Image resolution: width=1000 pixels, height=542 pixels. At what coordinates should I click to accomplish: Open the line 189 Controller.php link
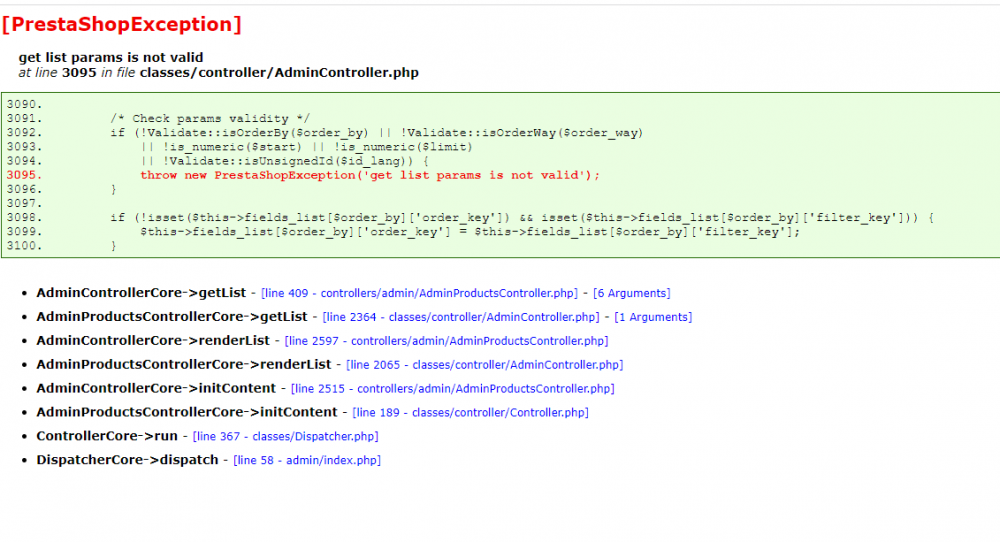point(471,413)
